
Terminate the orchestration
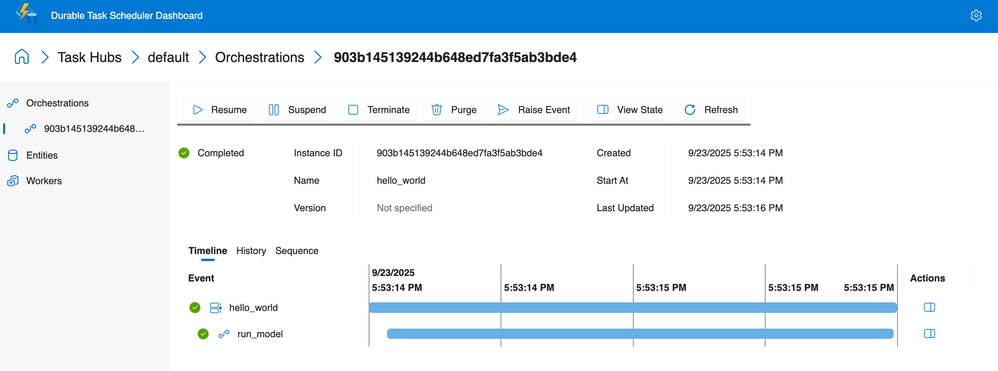coord(378,109)
